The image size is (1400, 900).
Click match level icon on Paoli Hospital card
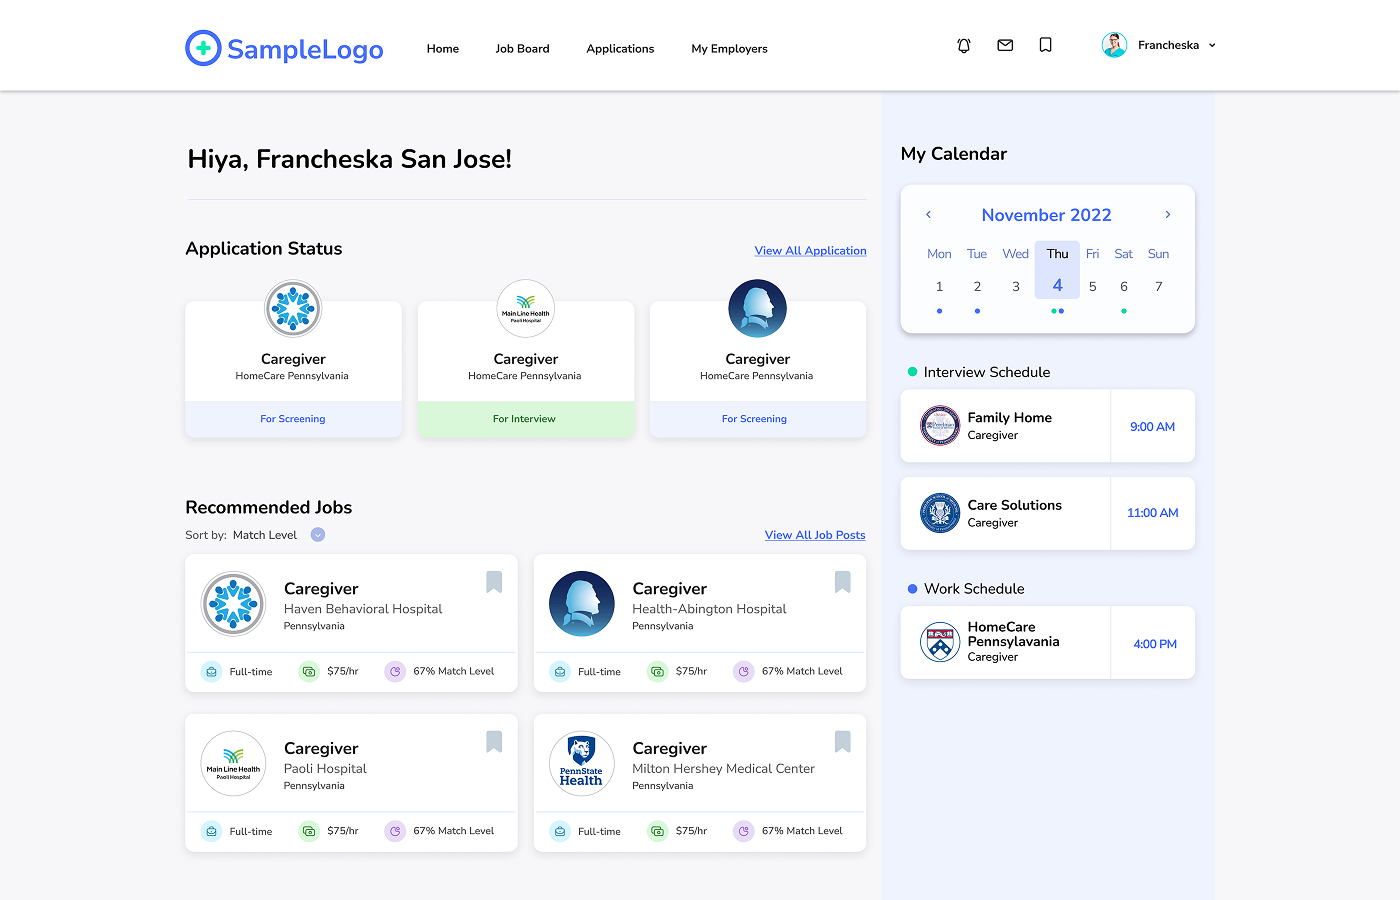(x=395, y=831)
